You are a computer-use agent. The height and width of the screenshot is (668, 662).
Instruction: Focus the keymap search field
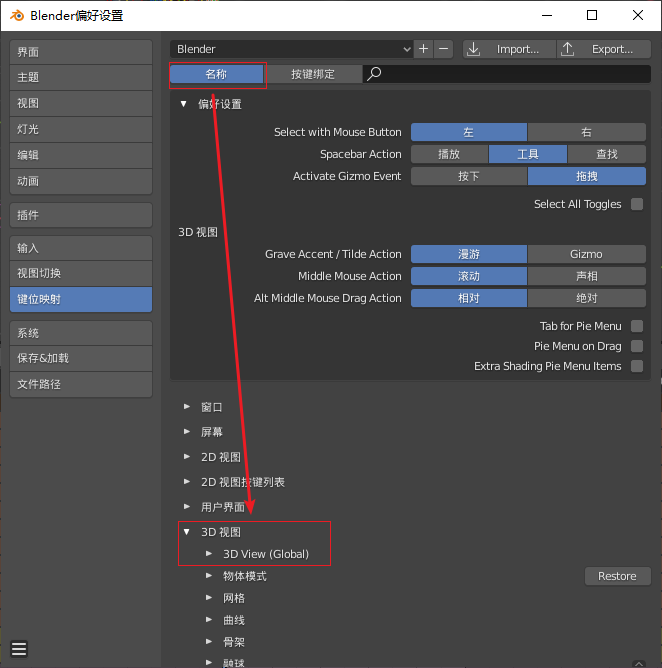(x=507, y=74)
